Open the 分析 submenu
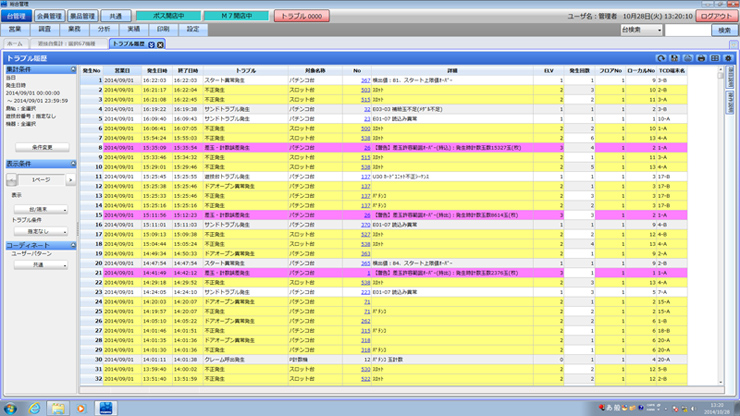 (x=104, y=29)
